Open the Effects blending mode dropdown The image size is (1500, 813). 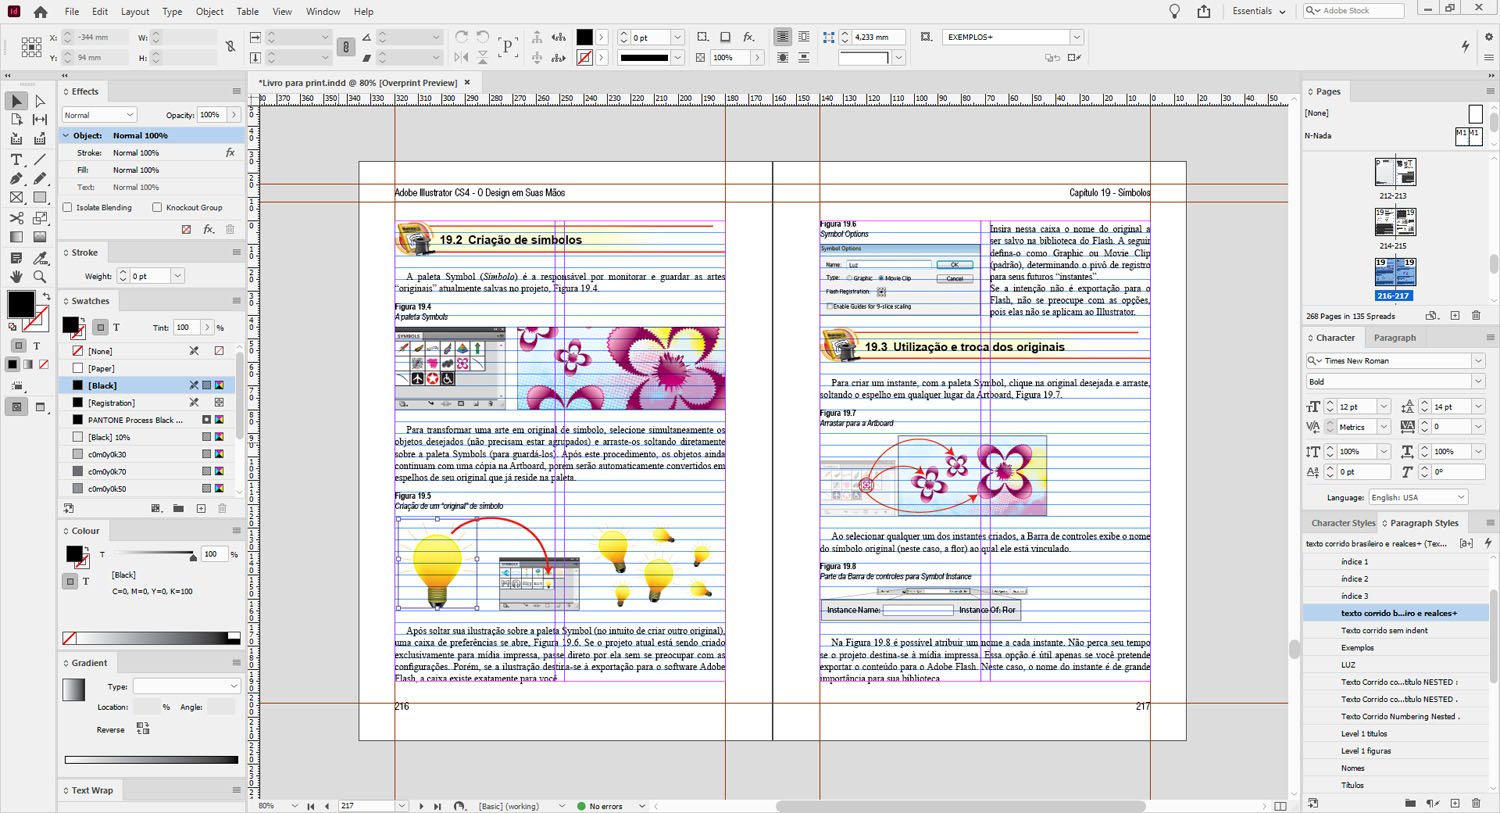[99, 115]
